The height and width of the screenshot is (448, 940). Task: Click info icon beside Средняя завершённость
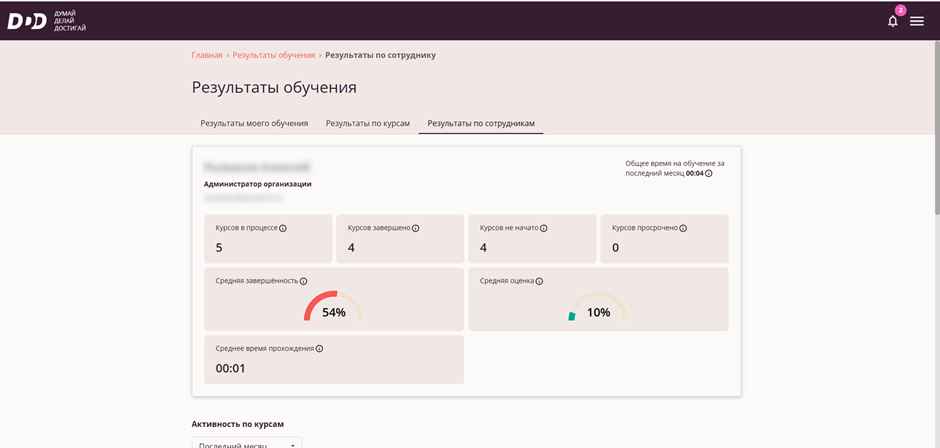[303, 281]
